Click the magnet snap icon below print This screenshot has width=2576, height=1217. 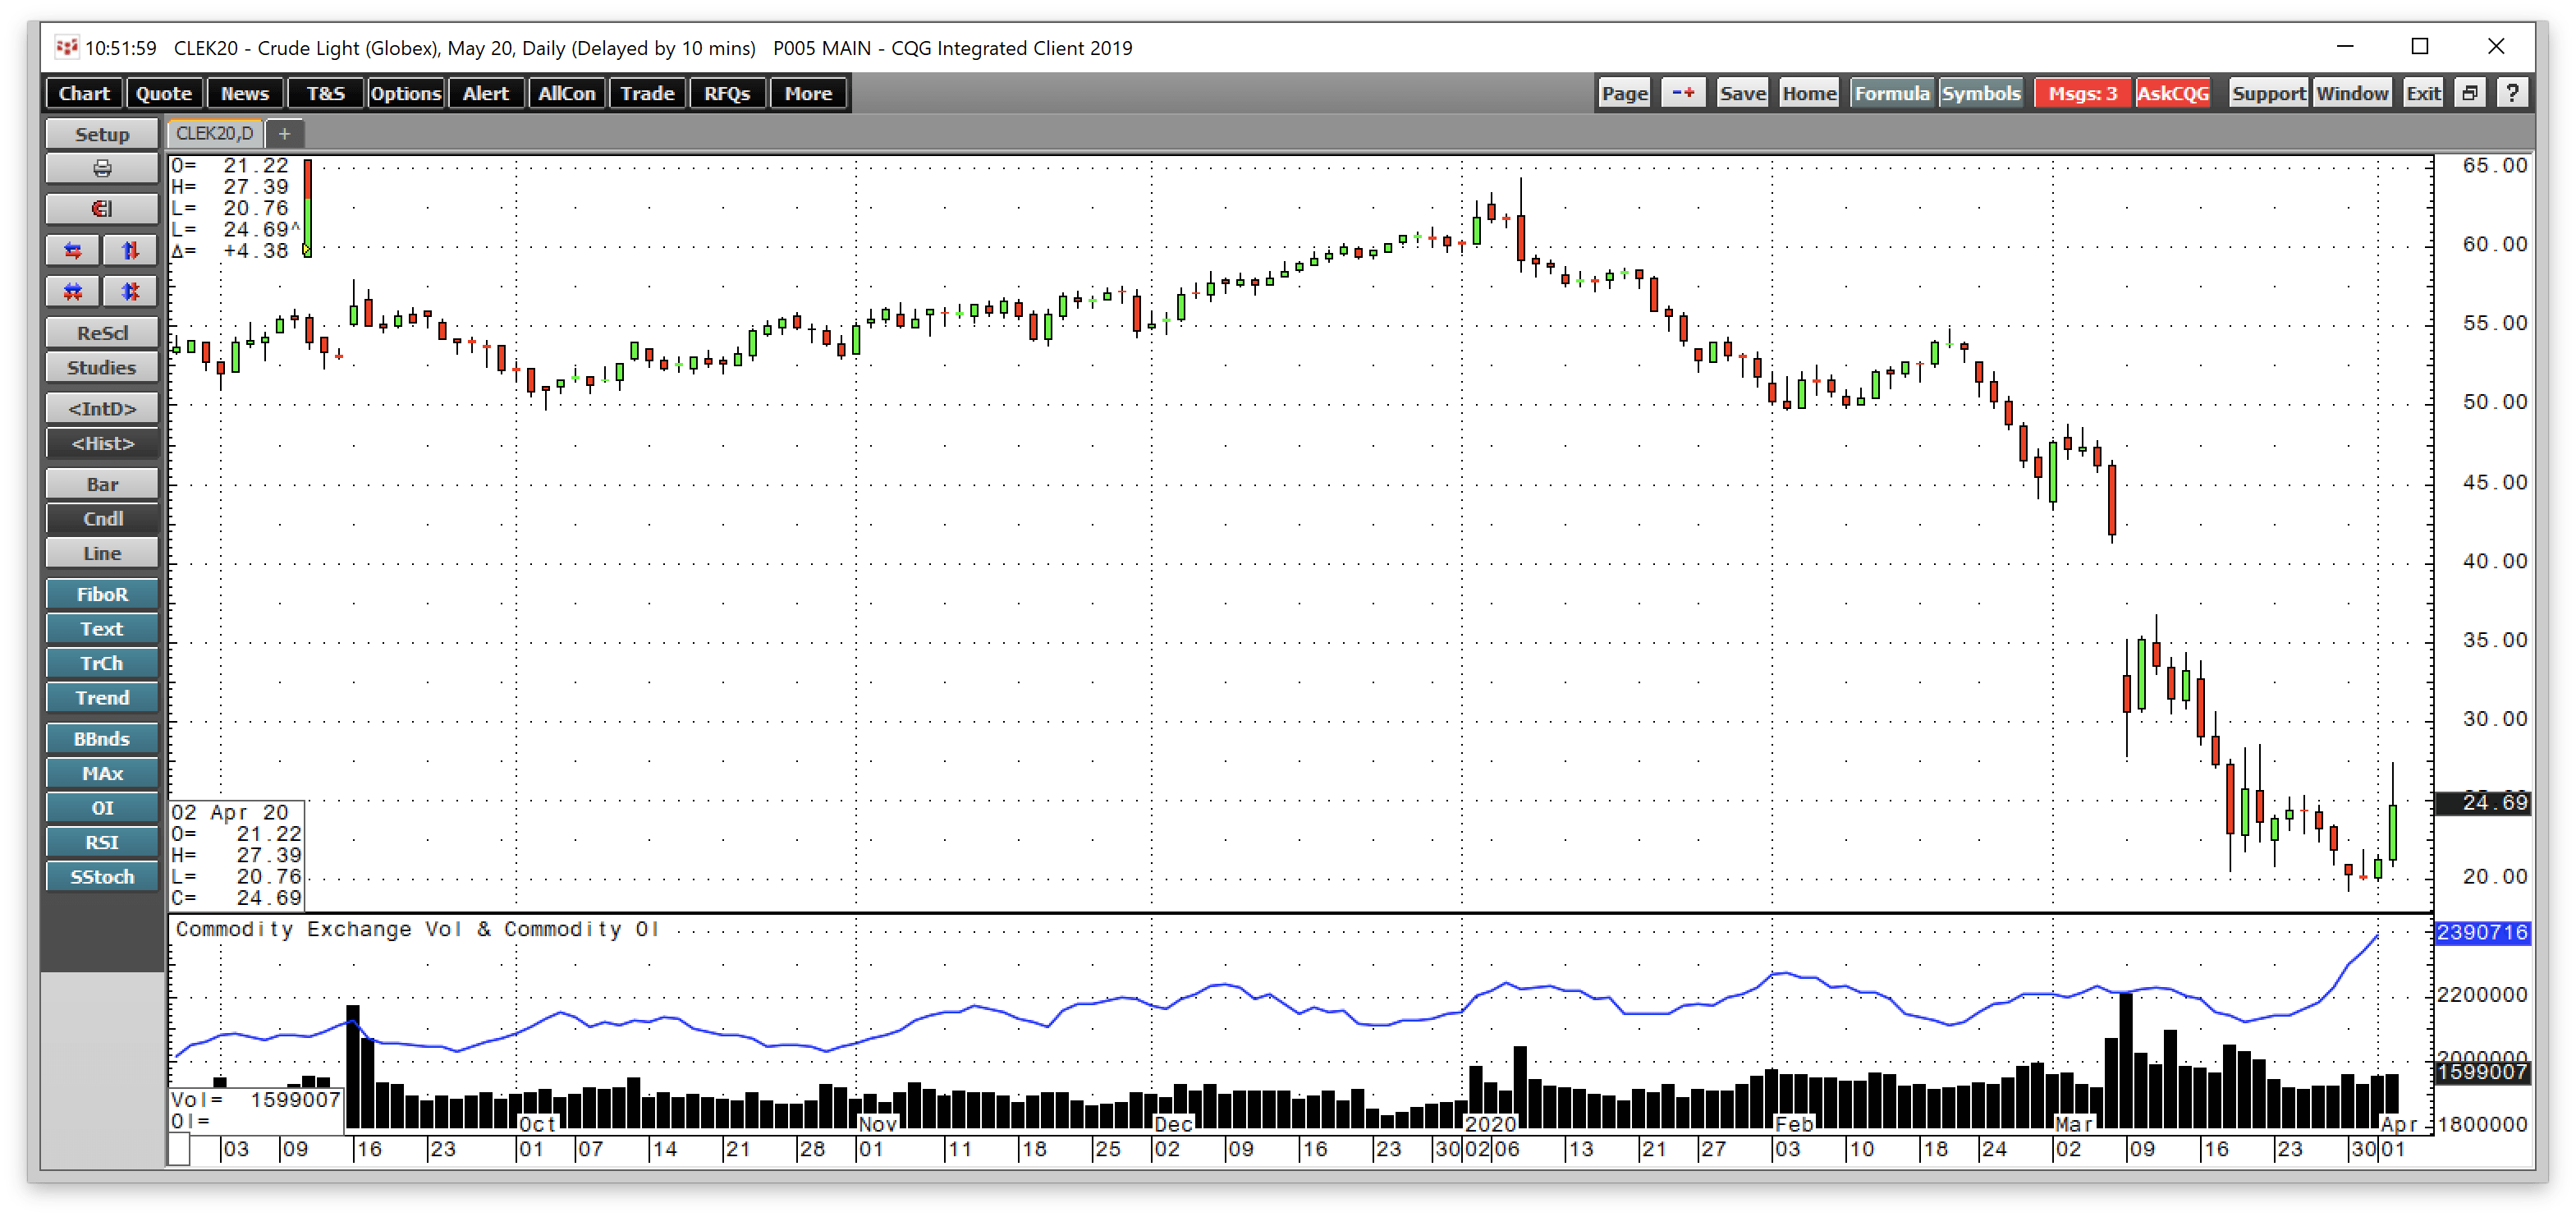pos(101,209)
